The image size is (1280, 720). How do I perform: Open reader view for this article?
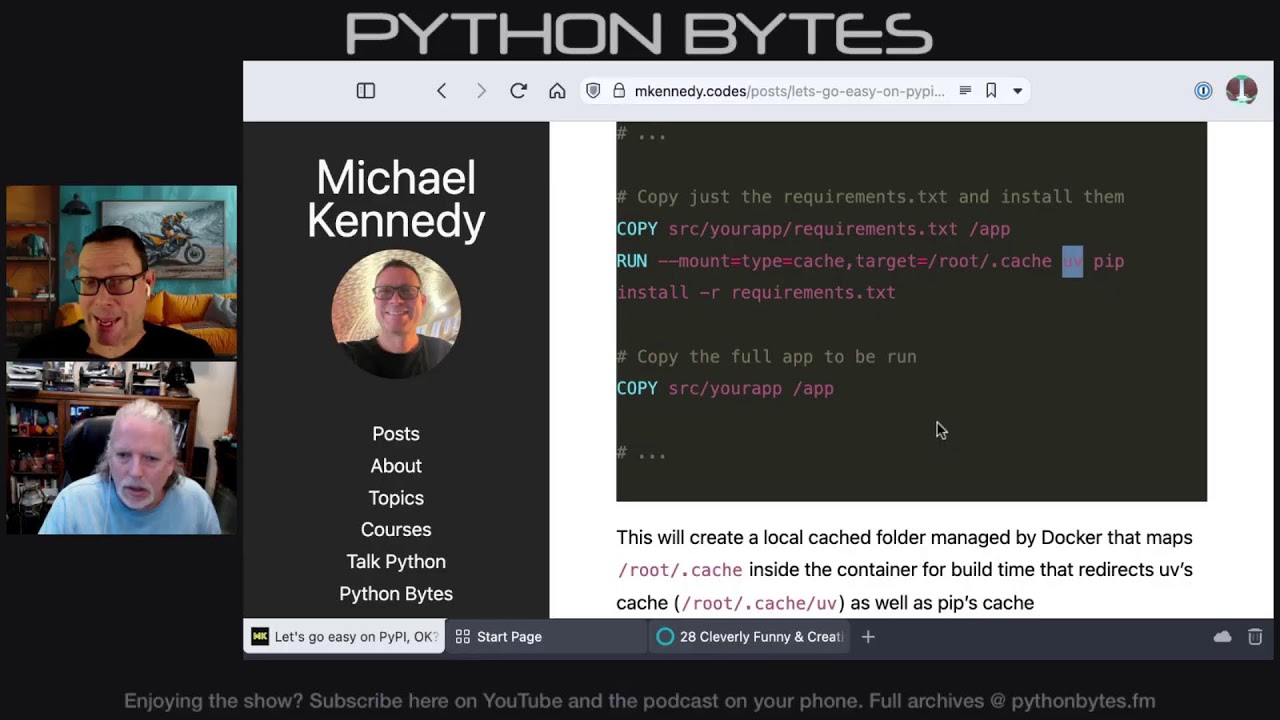point(965,90)
